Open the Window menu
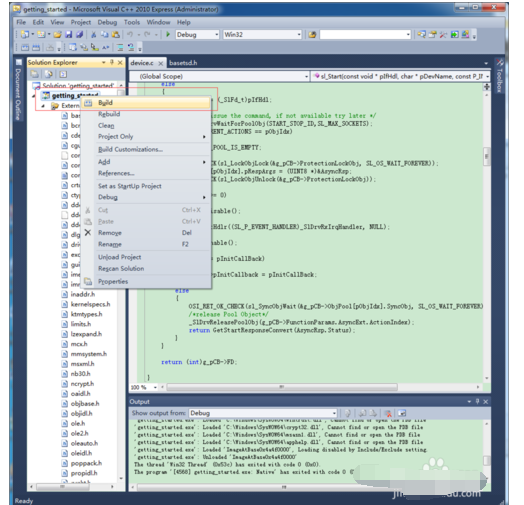The height and width of the screenshot is (505, 524). click(x=158, y=22)
